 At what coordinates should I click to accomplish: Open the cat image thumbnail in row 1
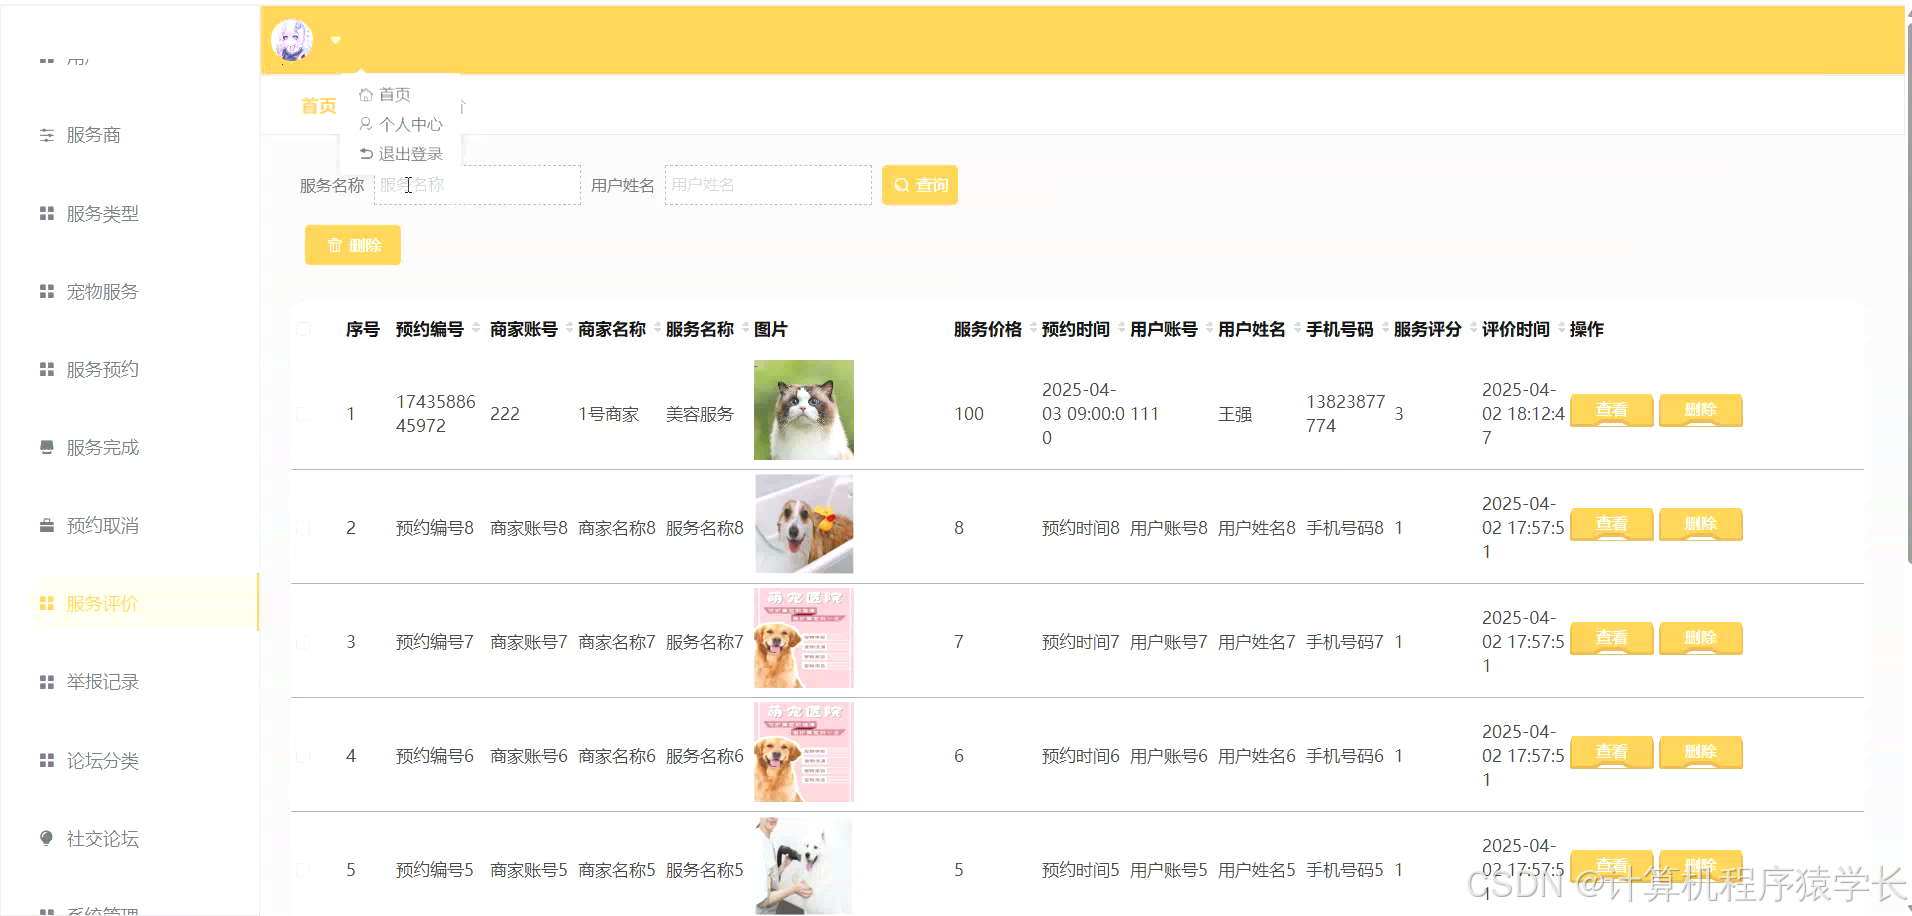click(x=804, y=410)
